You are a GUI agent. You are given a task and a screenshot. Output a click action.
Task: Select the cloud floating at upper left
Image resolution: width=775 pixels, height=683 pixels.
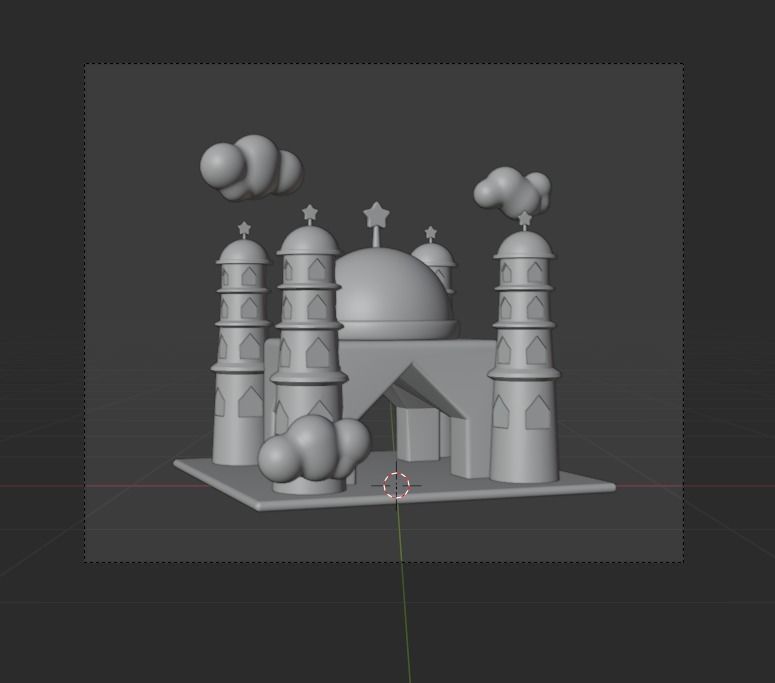point(251,168)
